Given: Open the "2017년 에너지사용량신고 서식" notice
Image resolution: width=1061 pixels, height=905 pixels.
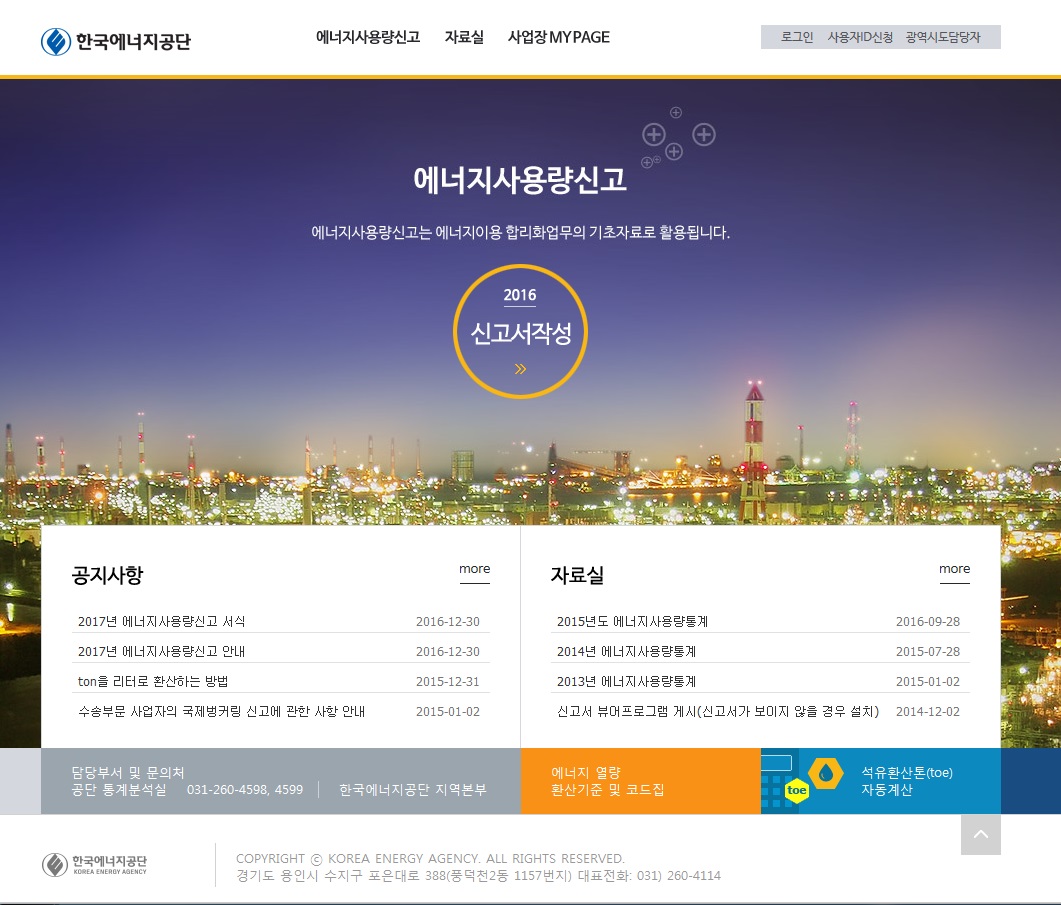Looking at the screenshot, I should [x=162, y=621].
